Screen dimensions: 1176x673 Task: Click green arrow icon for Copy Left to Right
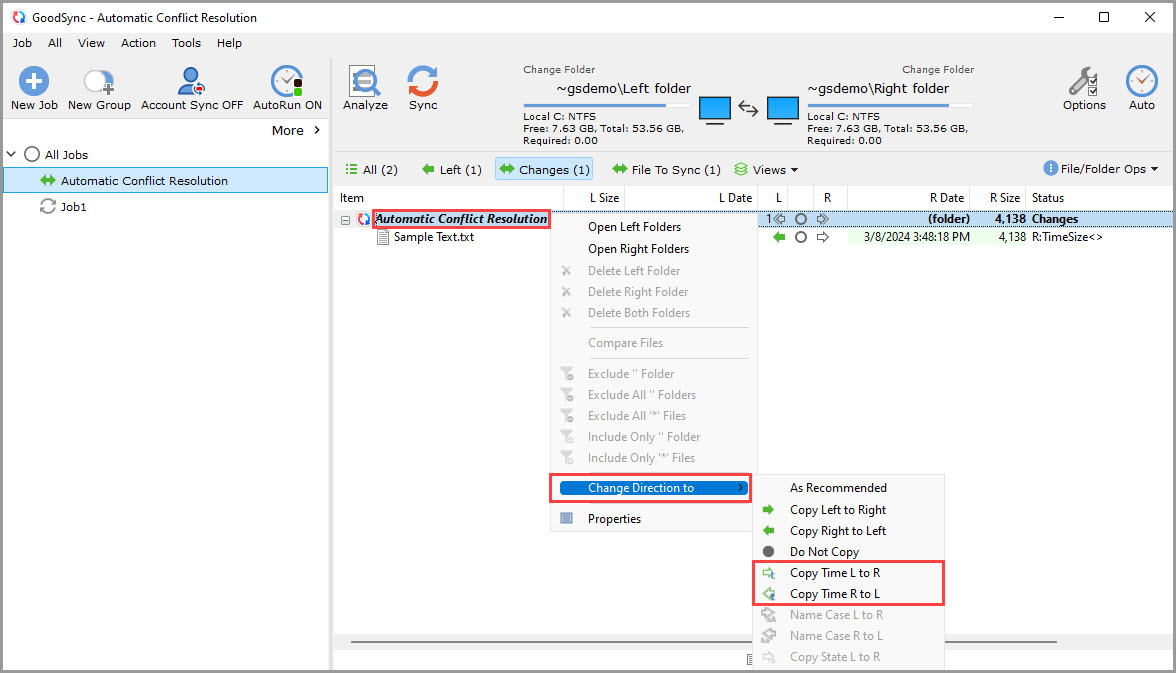(768, 509)
